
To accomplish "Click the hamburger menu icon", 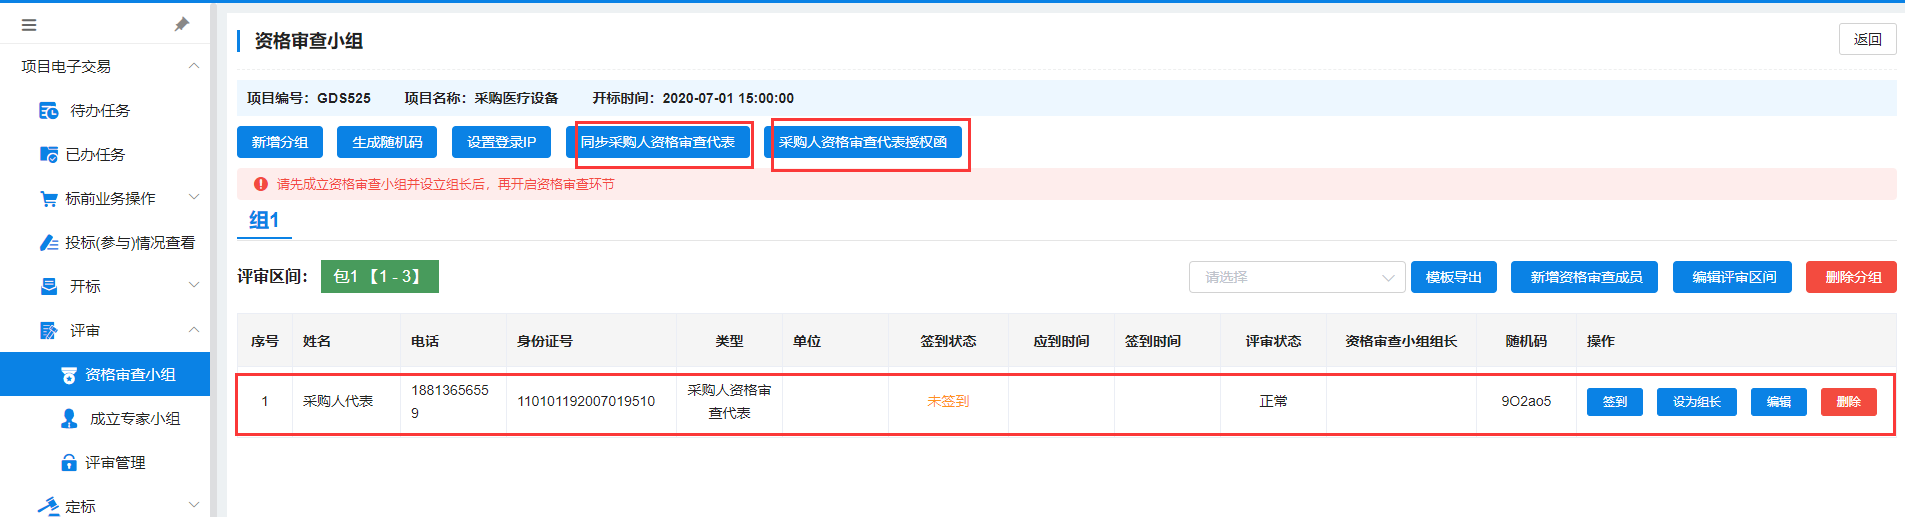I will [29, 25].
